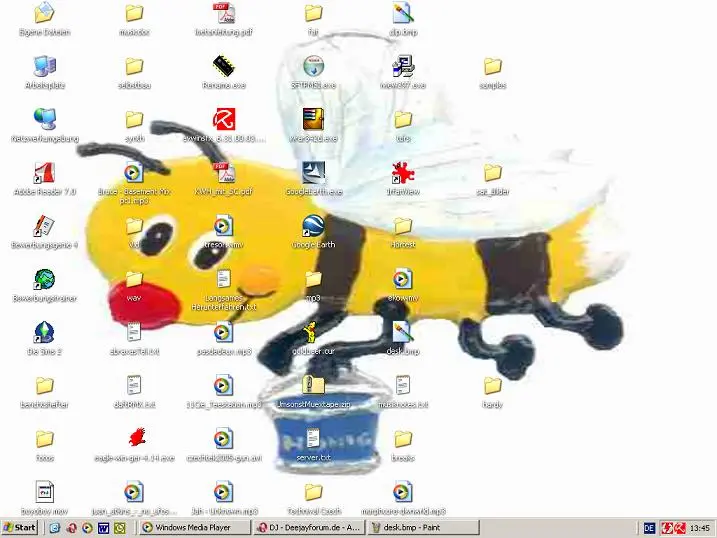Select the wrar342d.exe WinRAR installer icon
This screenshot has height=538, width=717.
click(x=313, y=120)
